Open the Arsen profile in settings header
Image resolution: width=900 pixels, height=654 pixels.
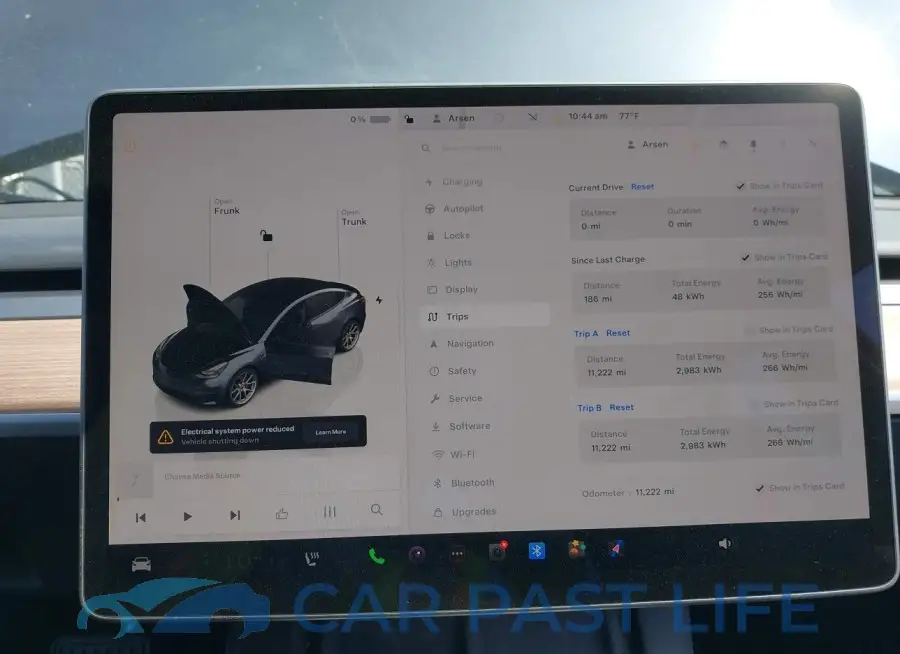coord(648,145)
